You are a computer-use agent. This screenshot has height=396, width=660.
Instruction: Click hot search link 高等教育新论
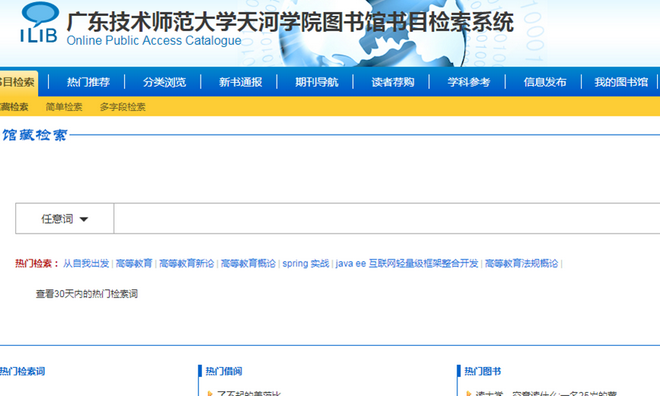coord(186,263)
